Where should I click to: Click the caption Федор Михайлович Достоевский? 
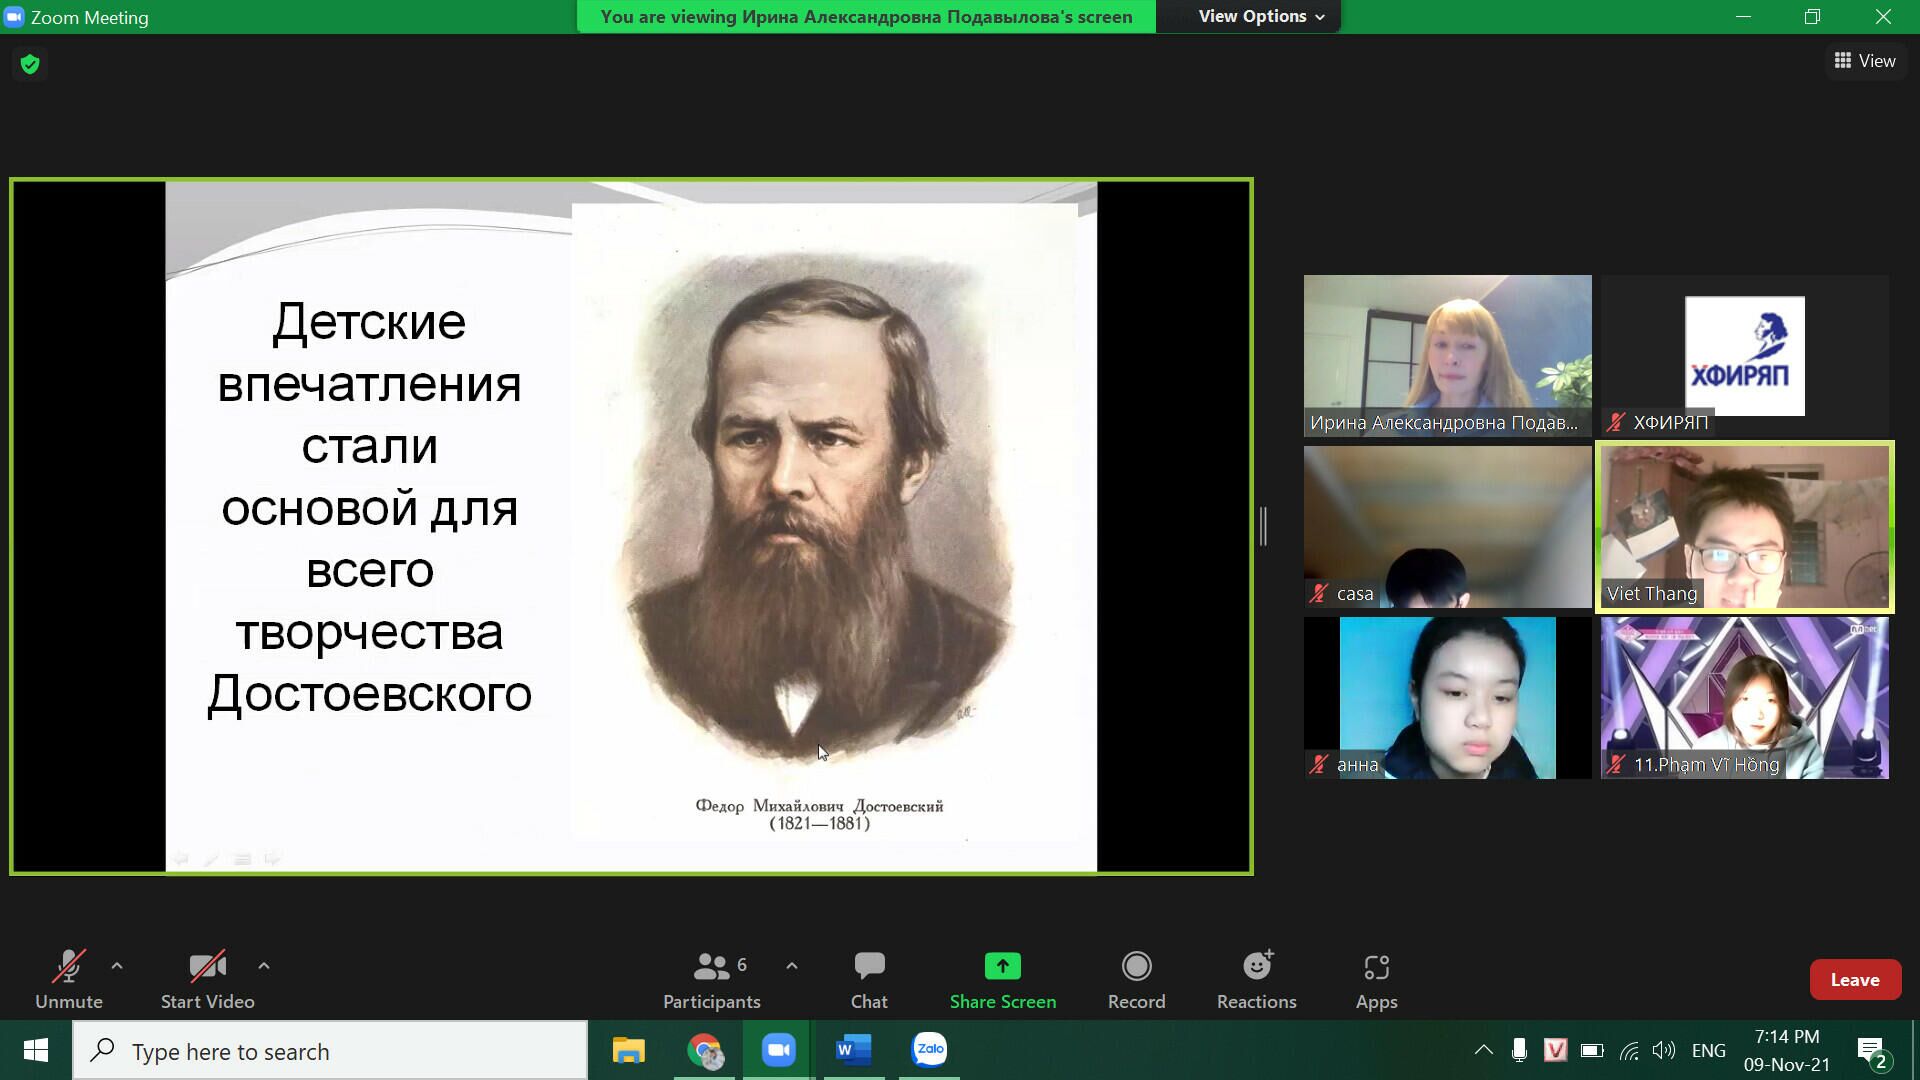(x=819, y=806)
